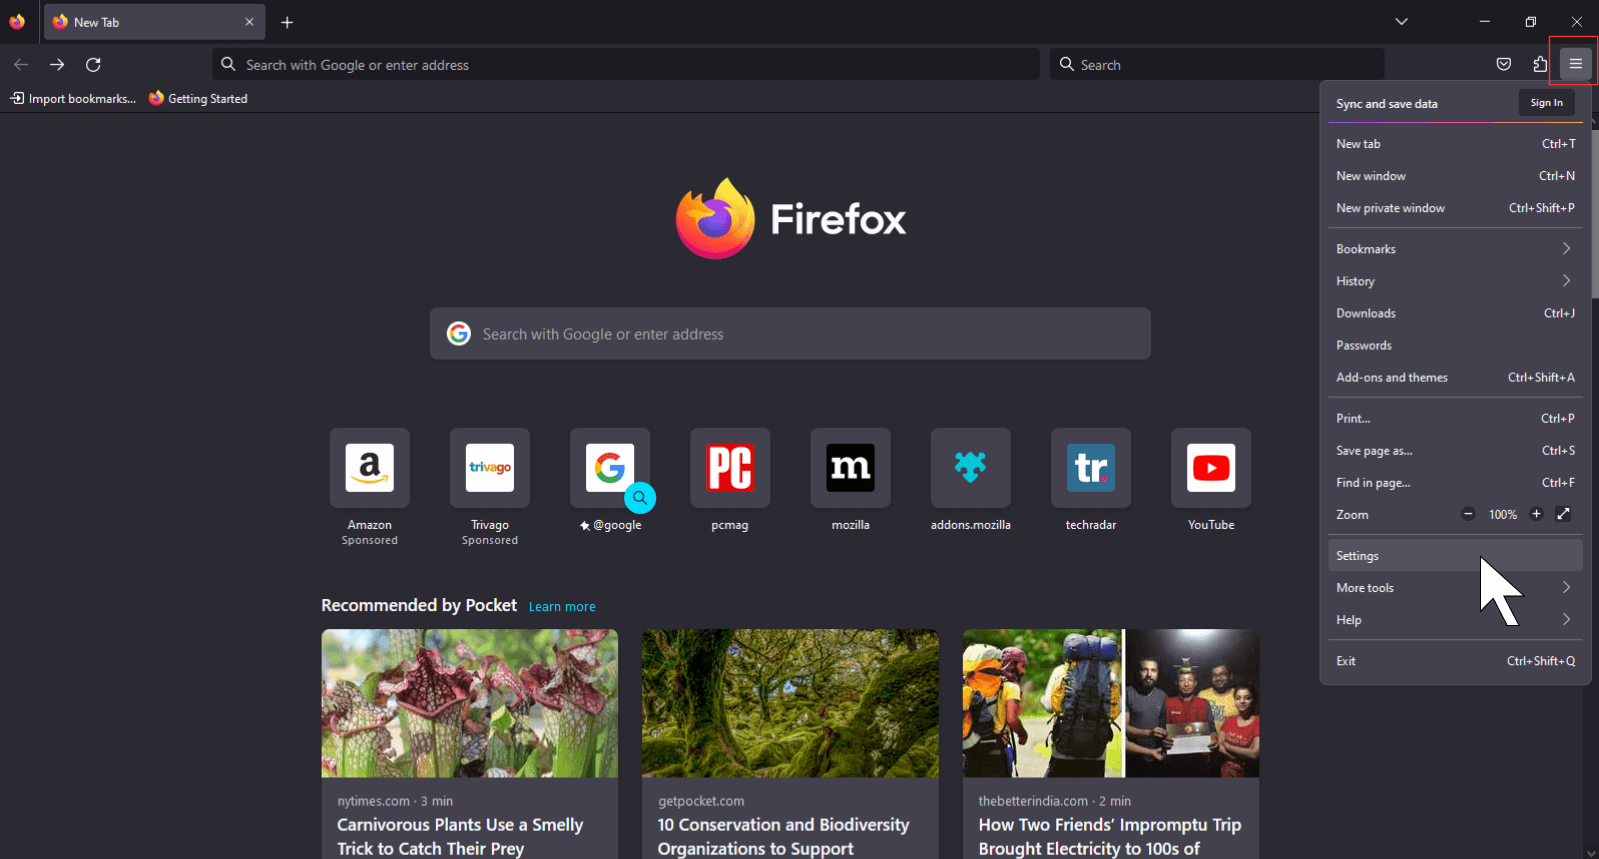Open the Conservation and Biodiversity article thumbnail

(790, 703)
